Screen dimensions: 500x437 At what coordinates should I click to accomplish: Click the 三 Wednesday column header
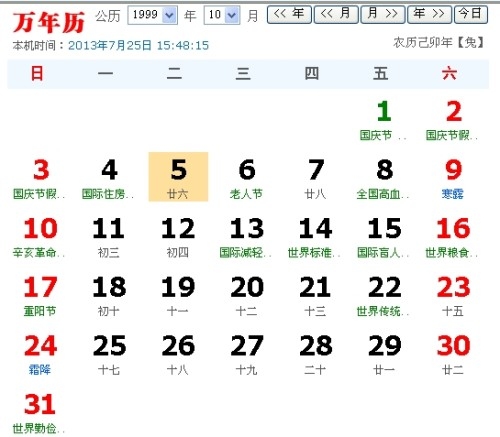tap(243, 73)
